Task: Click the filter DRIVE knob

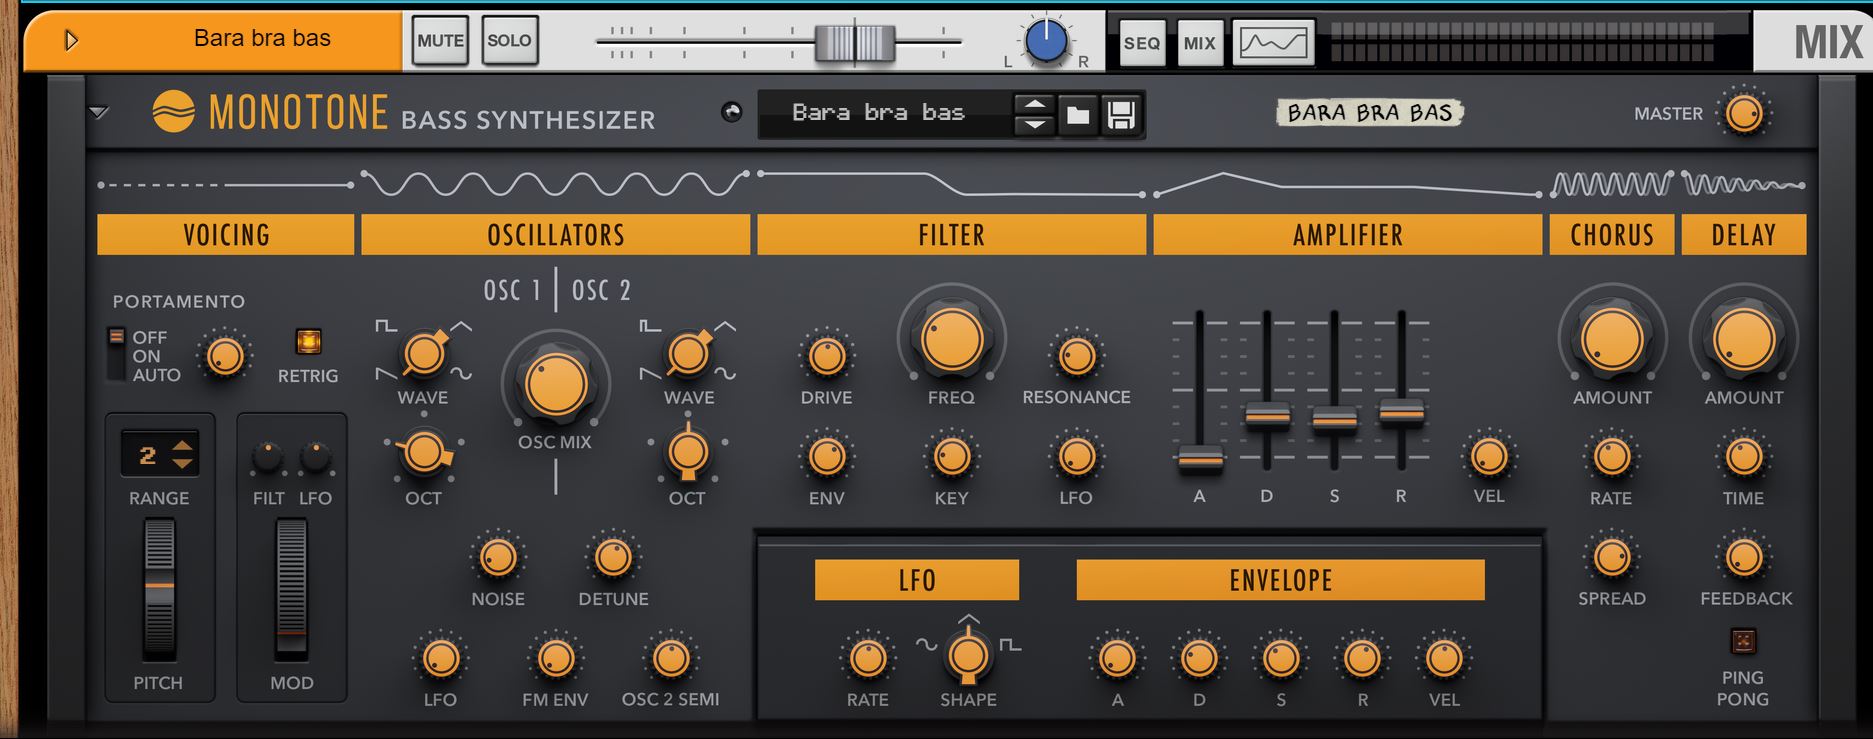Action: [x=827, y=356]
